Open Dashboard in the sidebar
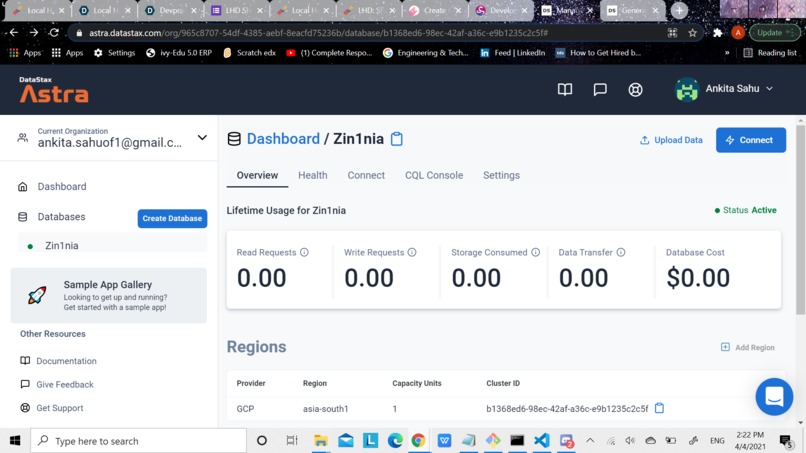The width and height of the screenshot is (806, 453). (x=62, y=187)
